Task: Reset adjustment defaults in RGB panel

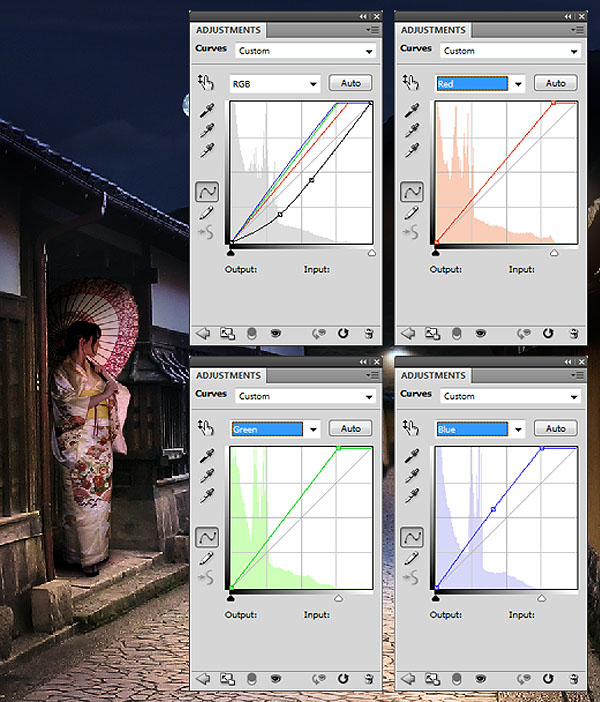Action: tap(343, 333)
